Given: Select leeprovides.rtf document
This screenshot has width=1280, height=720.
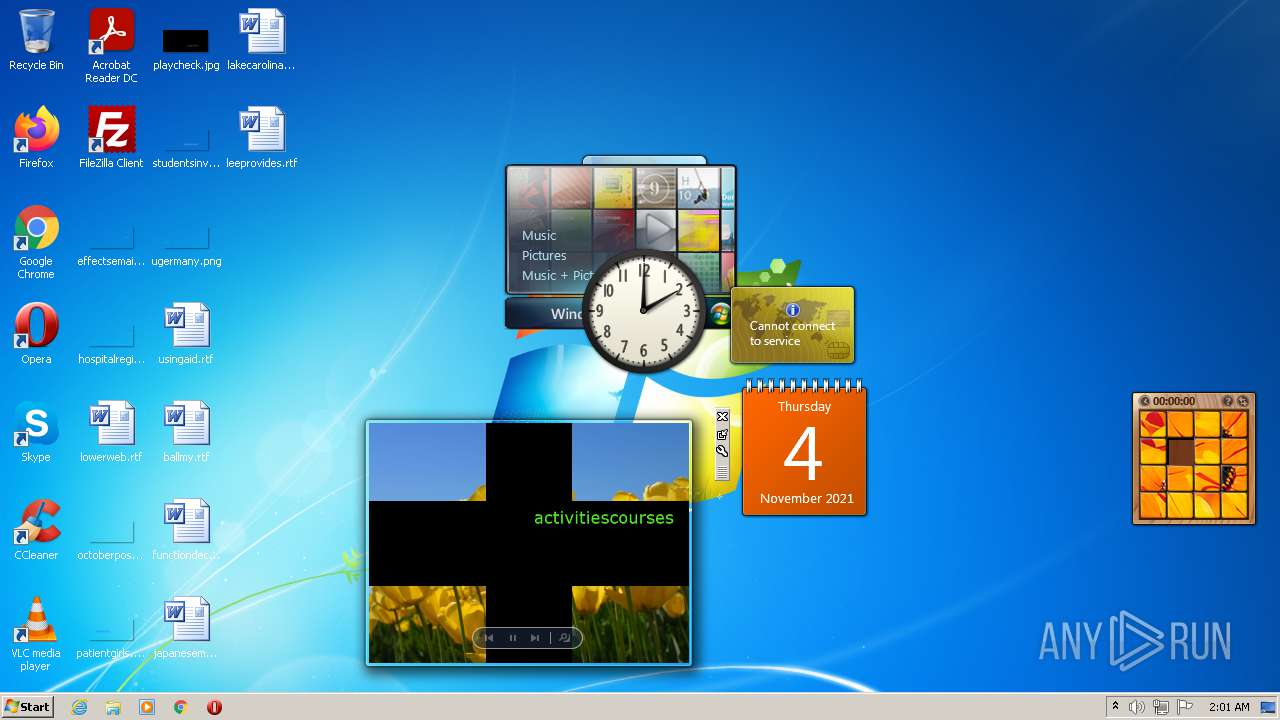Looking at the screenshot, I should tap(261, 138).
